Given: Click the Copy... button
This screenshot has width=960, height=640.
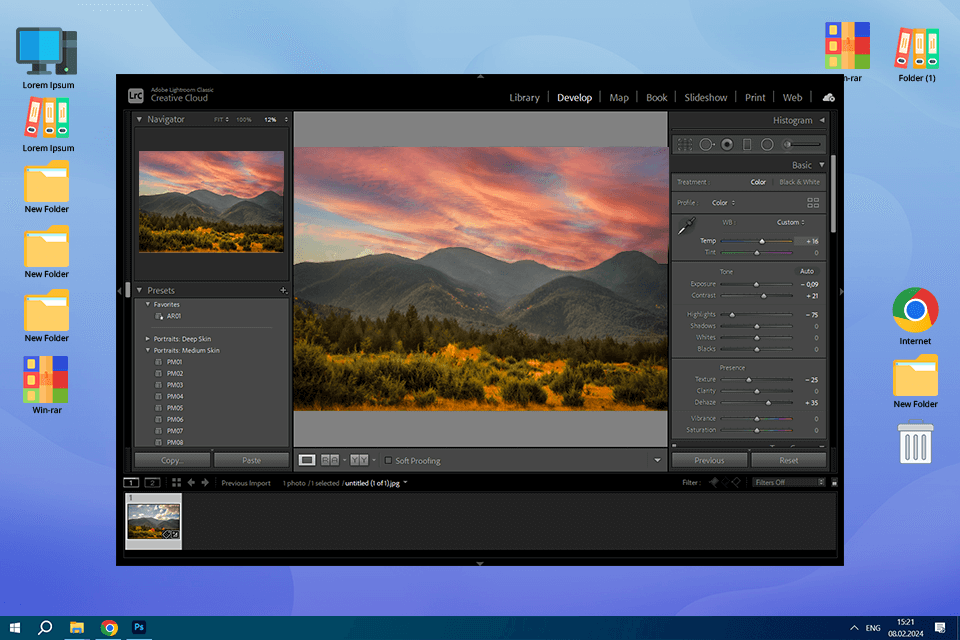Looking at the screenshot, I should 172,460.
